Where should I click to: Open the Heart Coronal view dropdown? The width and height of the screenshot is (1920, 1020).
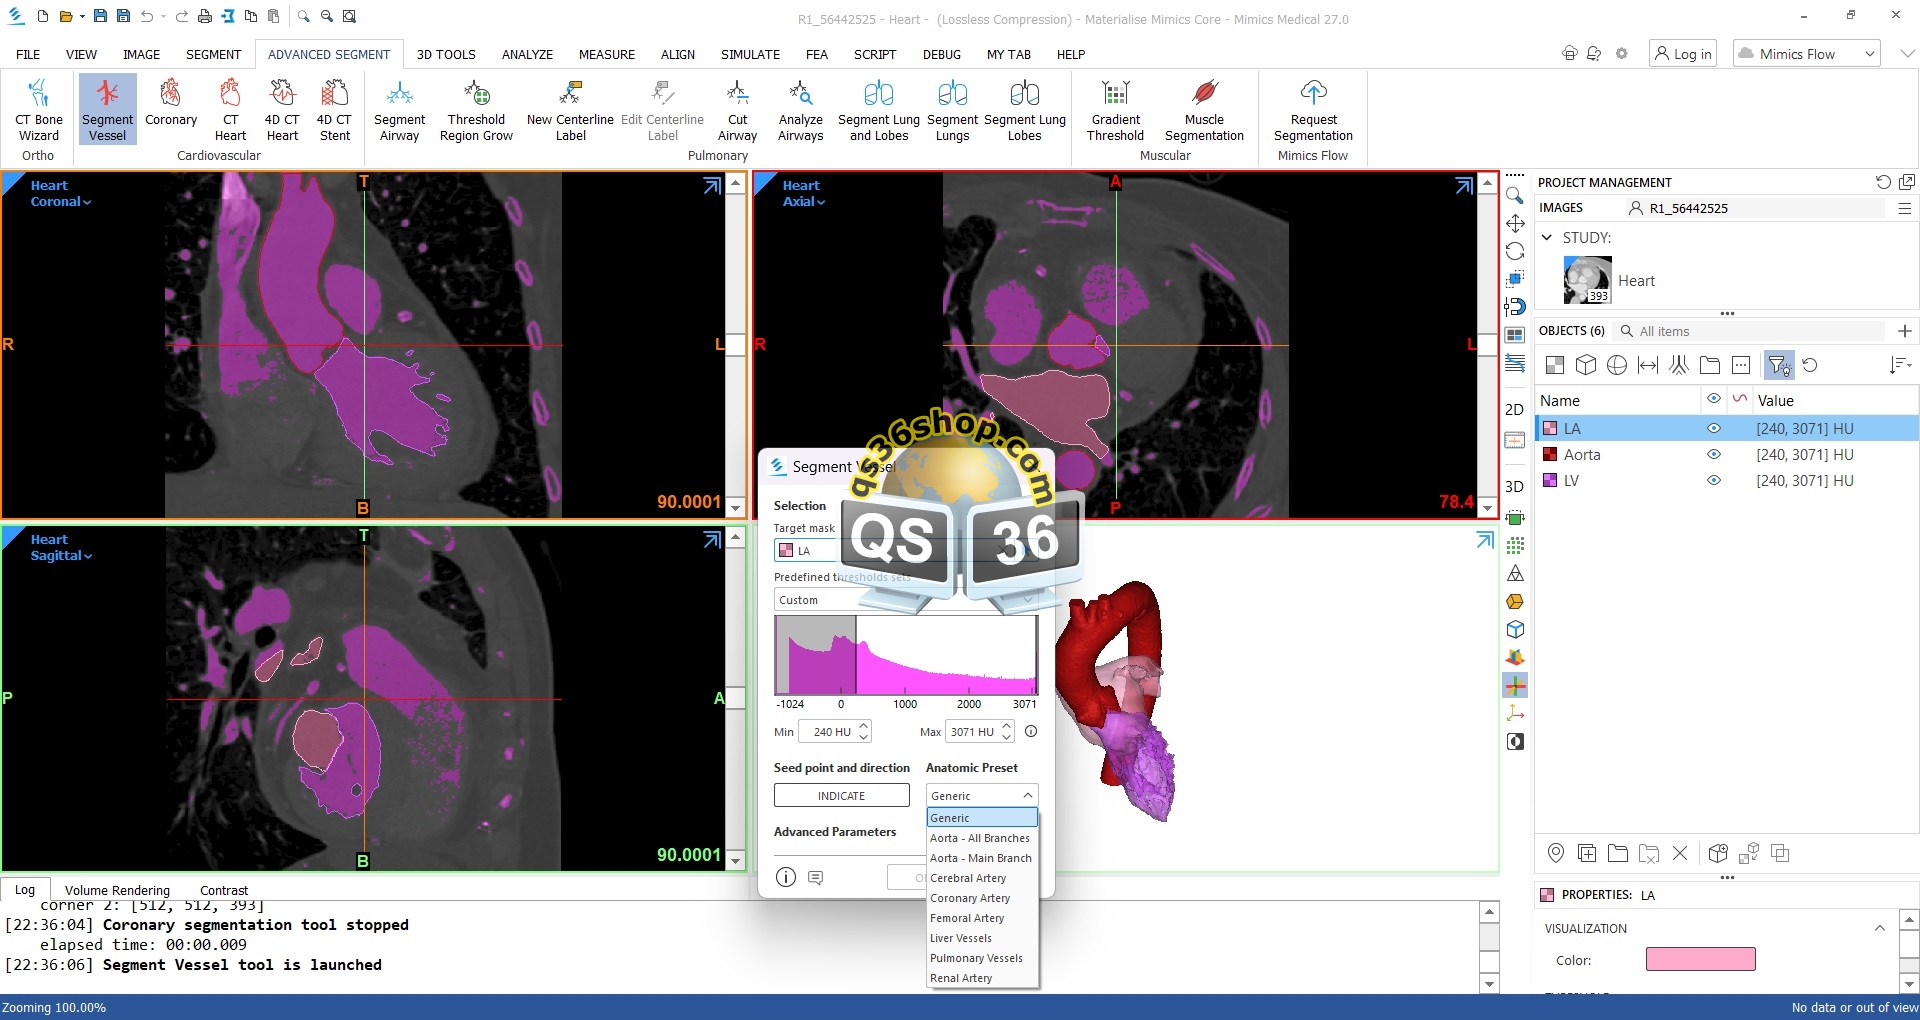pos(61,202)
